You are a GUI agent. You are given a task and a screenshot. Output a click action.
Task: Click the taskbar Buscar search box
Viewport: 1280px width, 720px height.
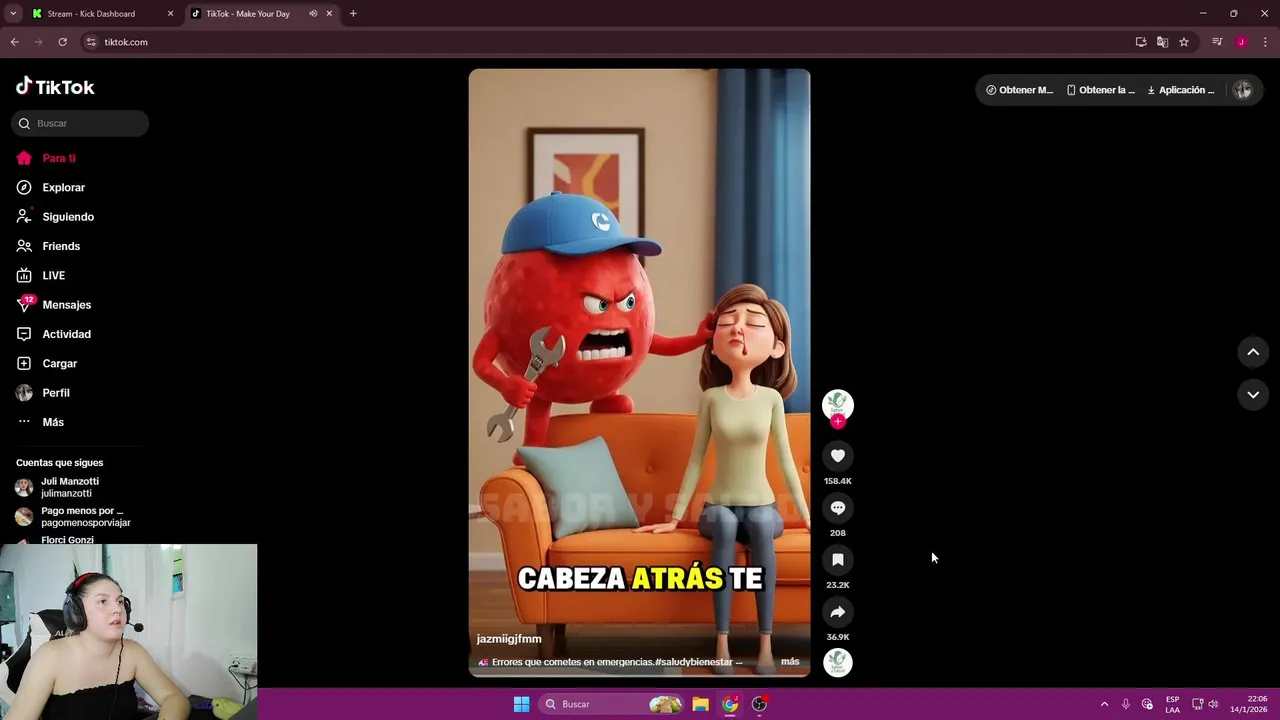[611, 704]
